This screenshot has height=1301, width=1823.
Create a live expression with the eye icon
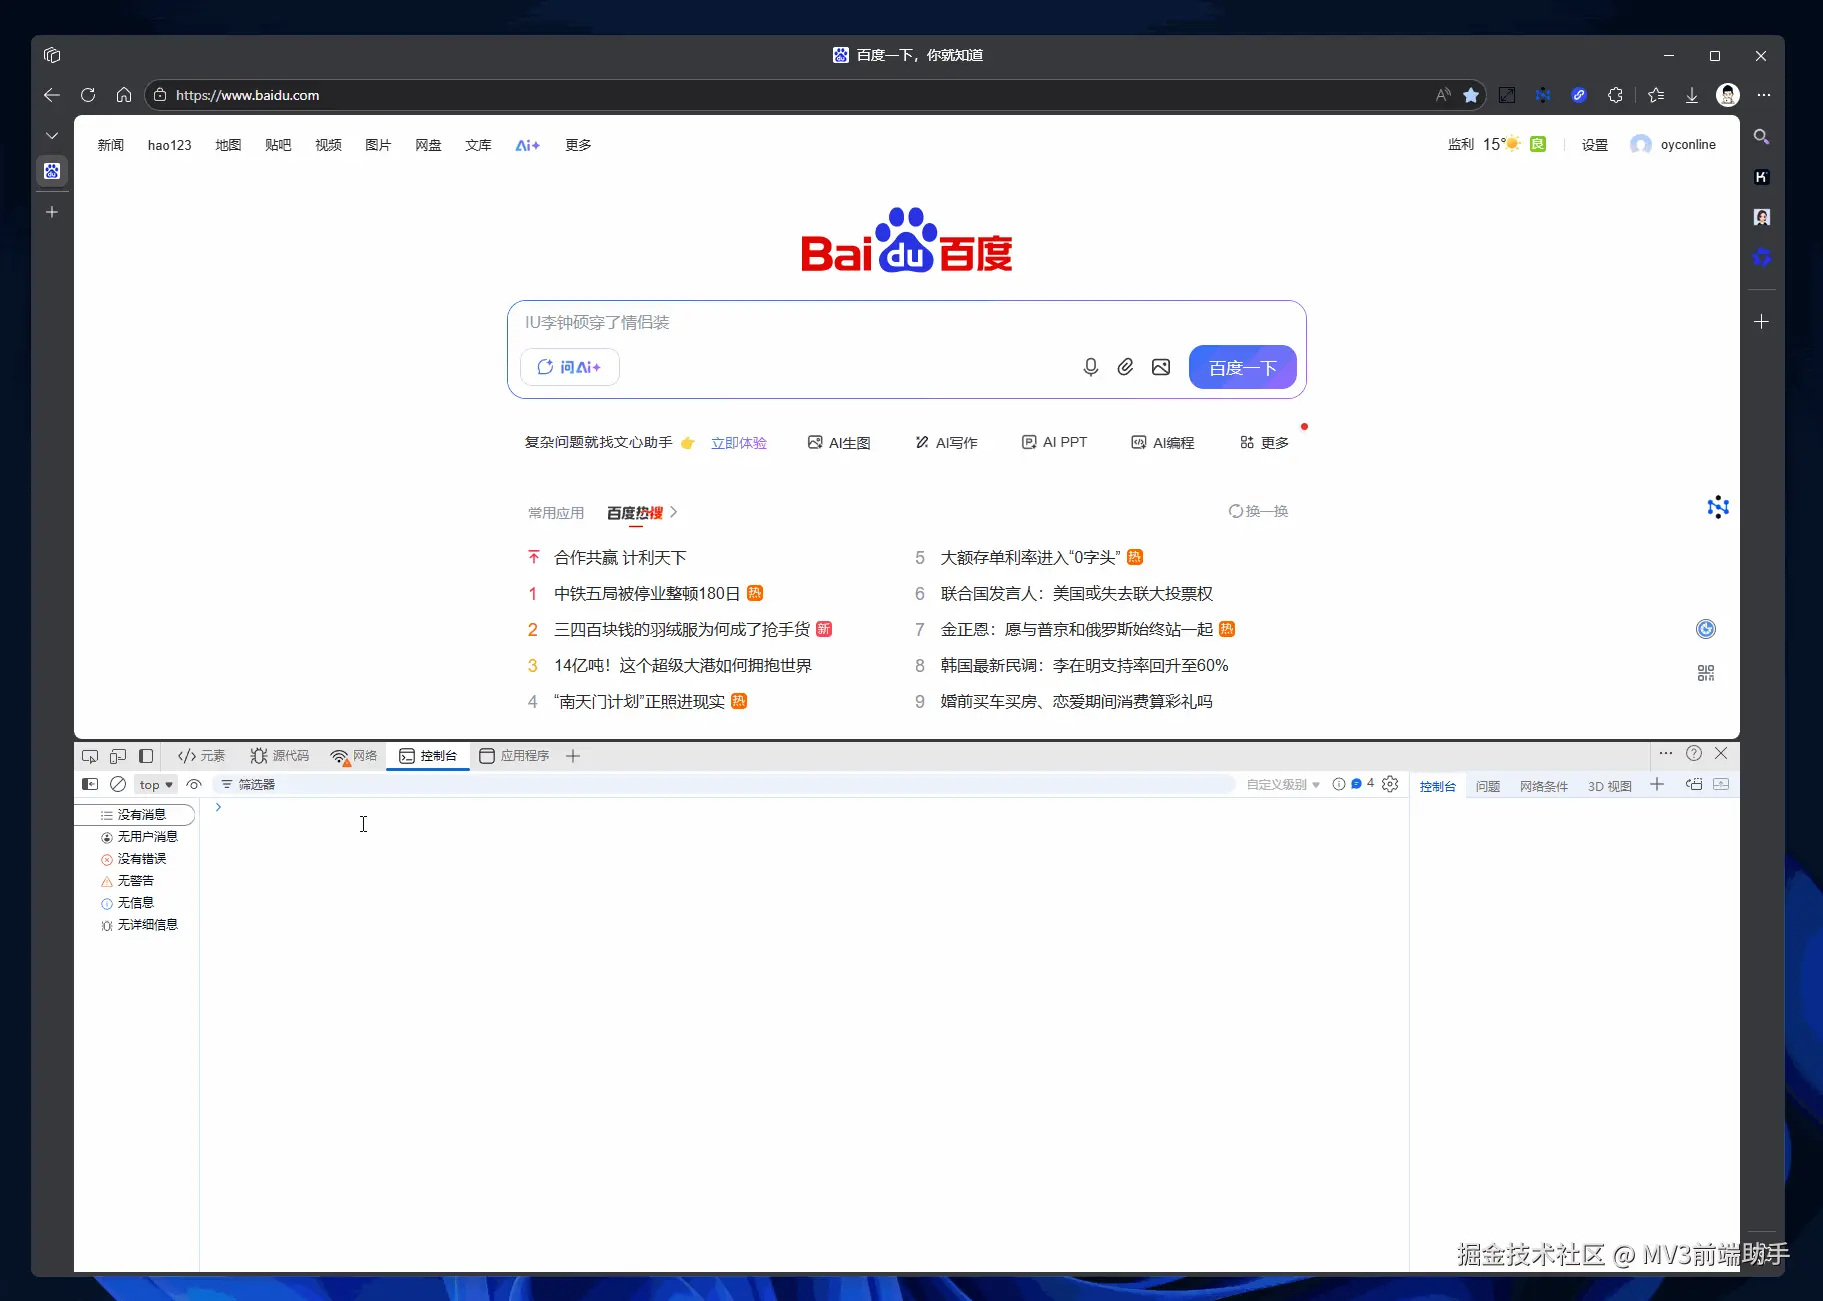(x=194, y=784)
